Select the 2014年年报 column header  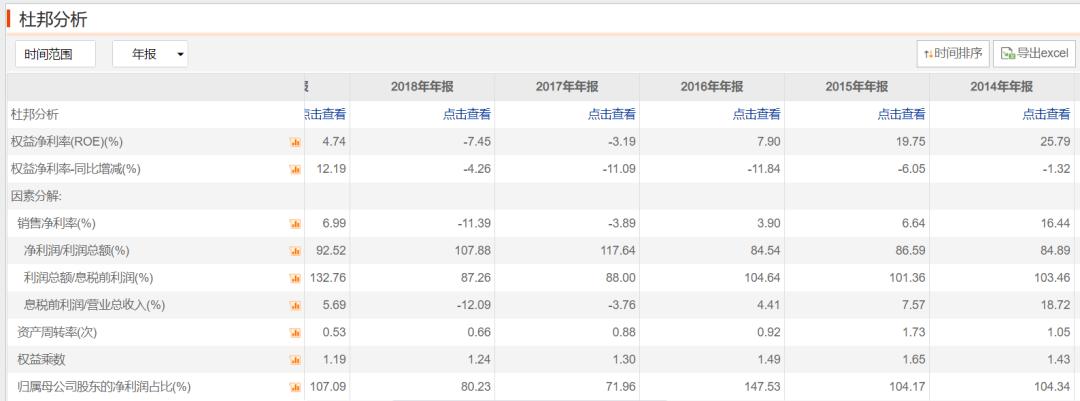[x=1001, y=86]
